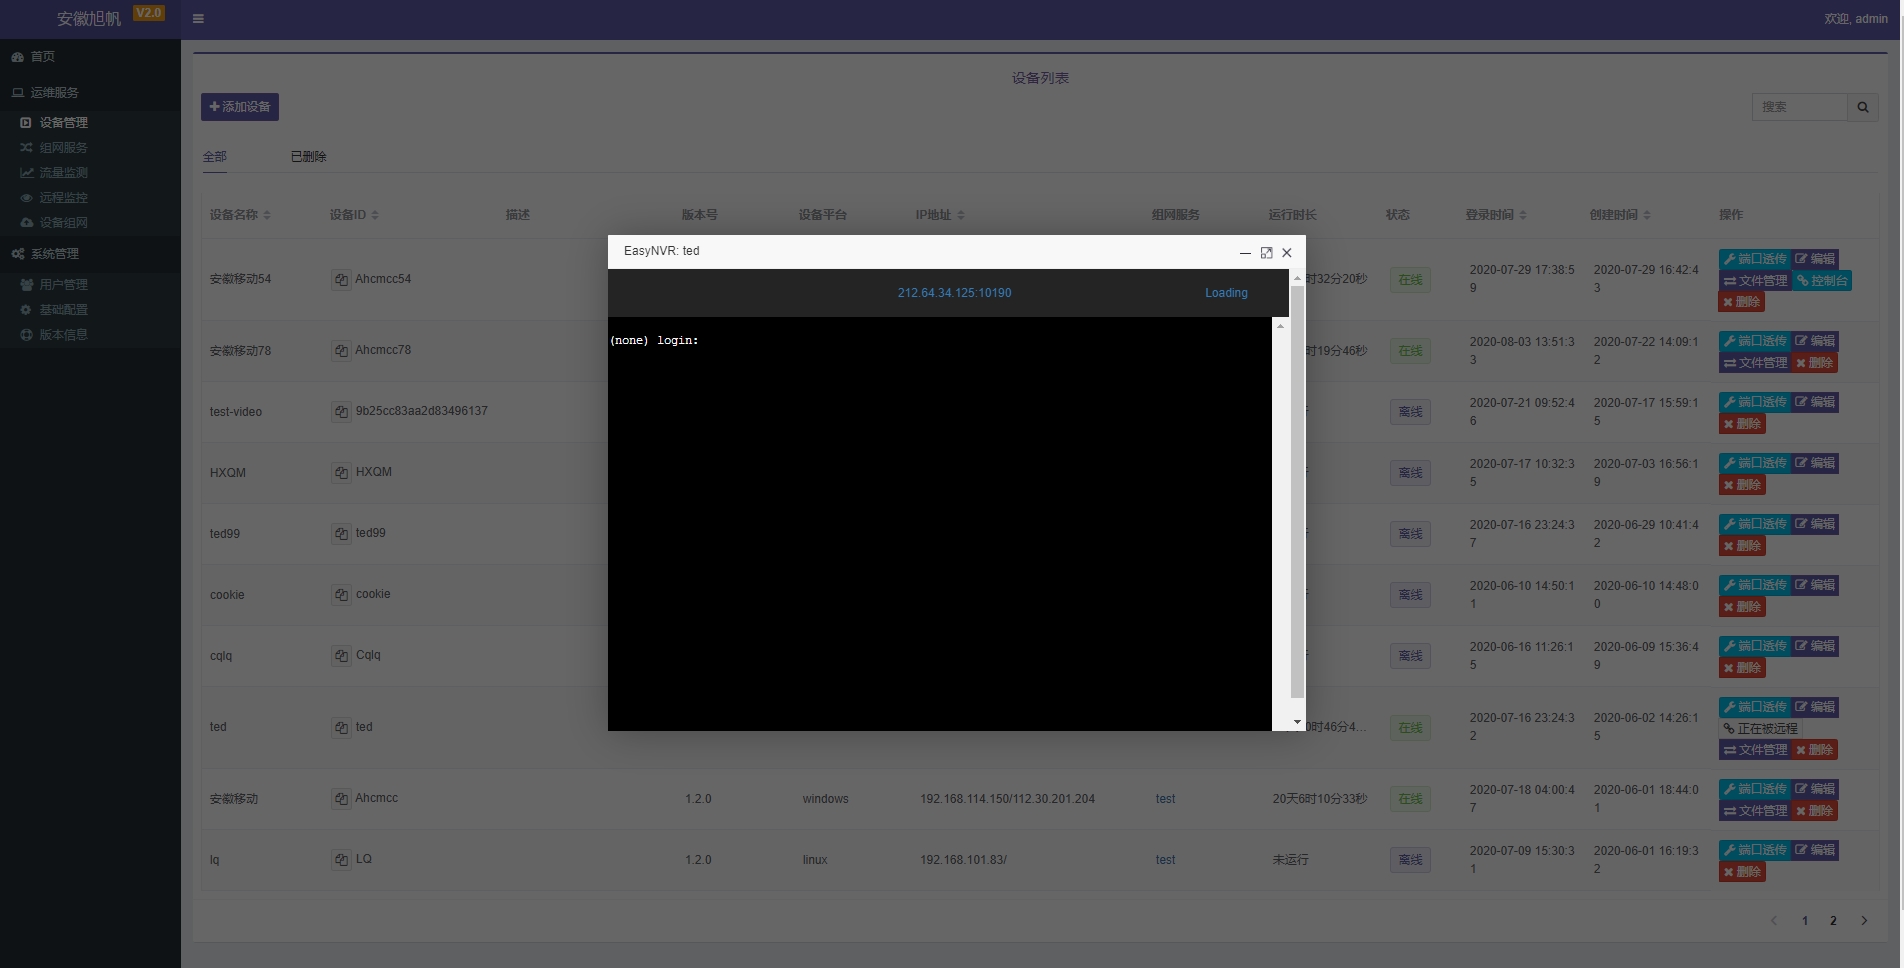Sort table by 登录时间 column
This screenshot has height=968, width=1904.
click(1495, 215)
